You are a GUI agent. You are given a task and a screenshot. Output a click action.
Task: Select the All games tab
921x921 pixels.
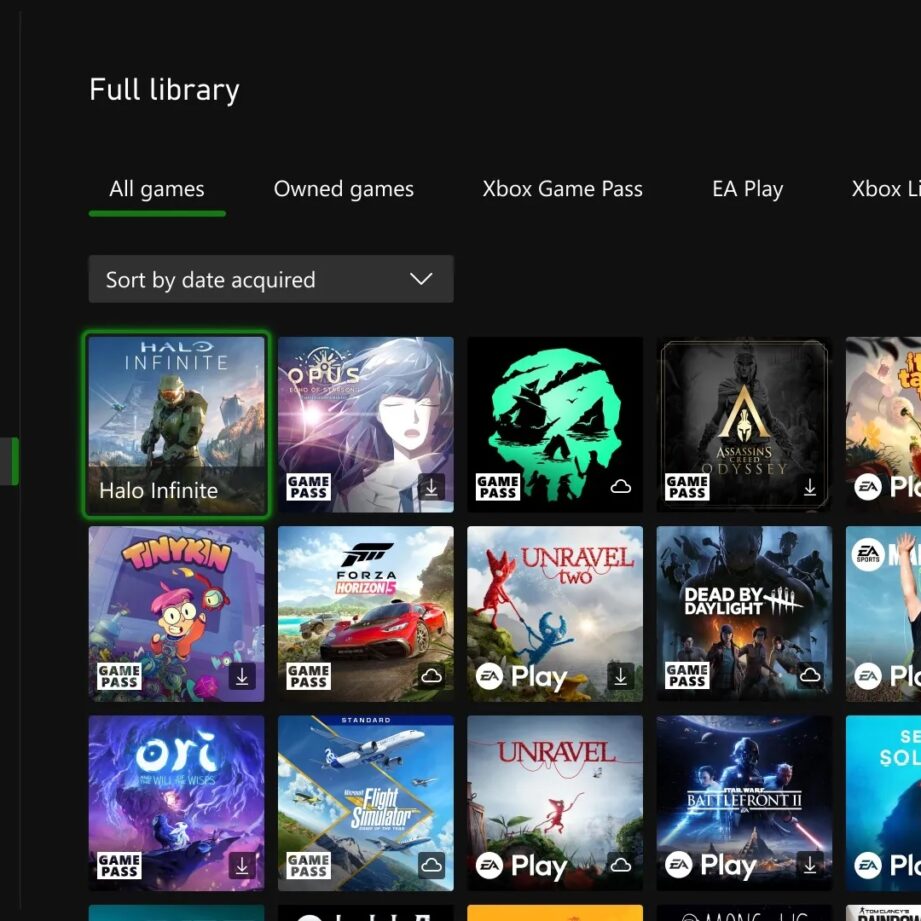point(157,189)
